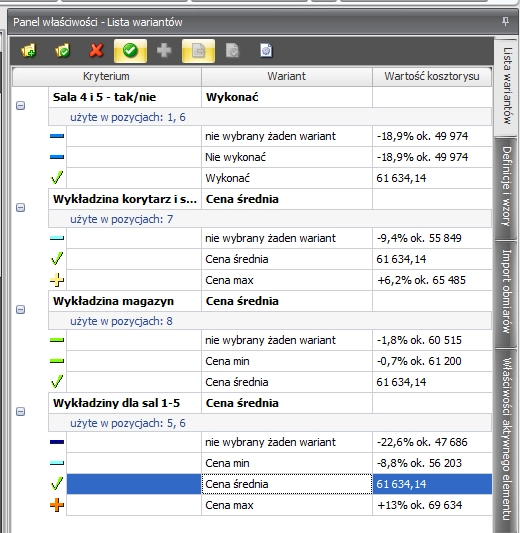Collapse the Wykładzina magazyn group

(x=20, y=310)
